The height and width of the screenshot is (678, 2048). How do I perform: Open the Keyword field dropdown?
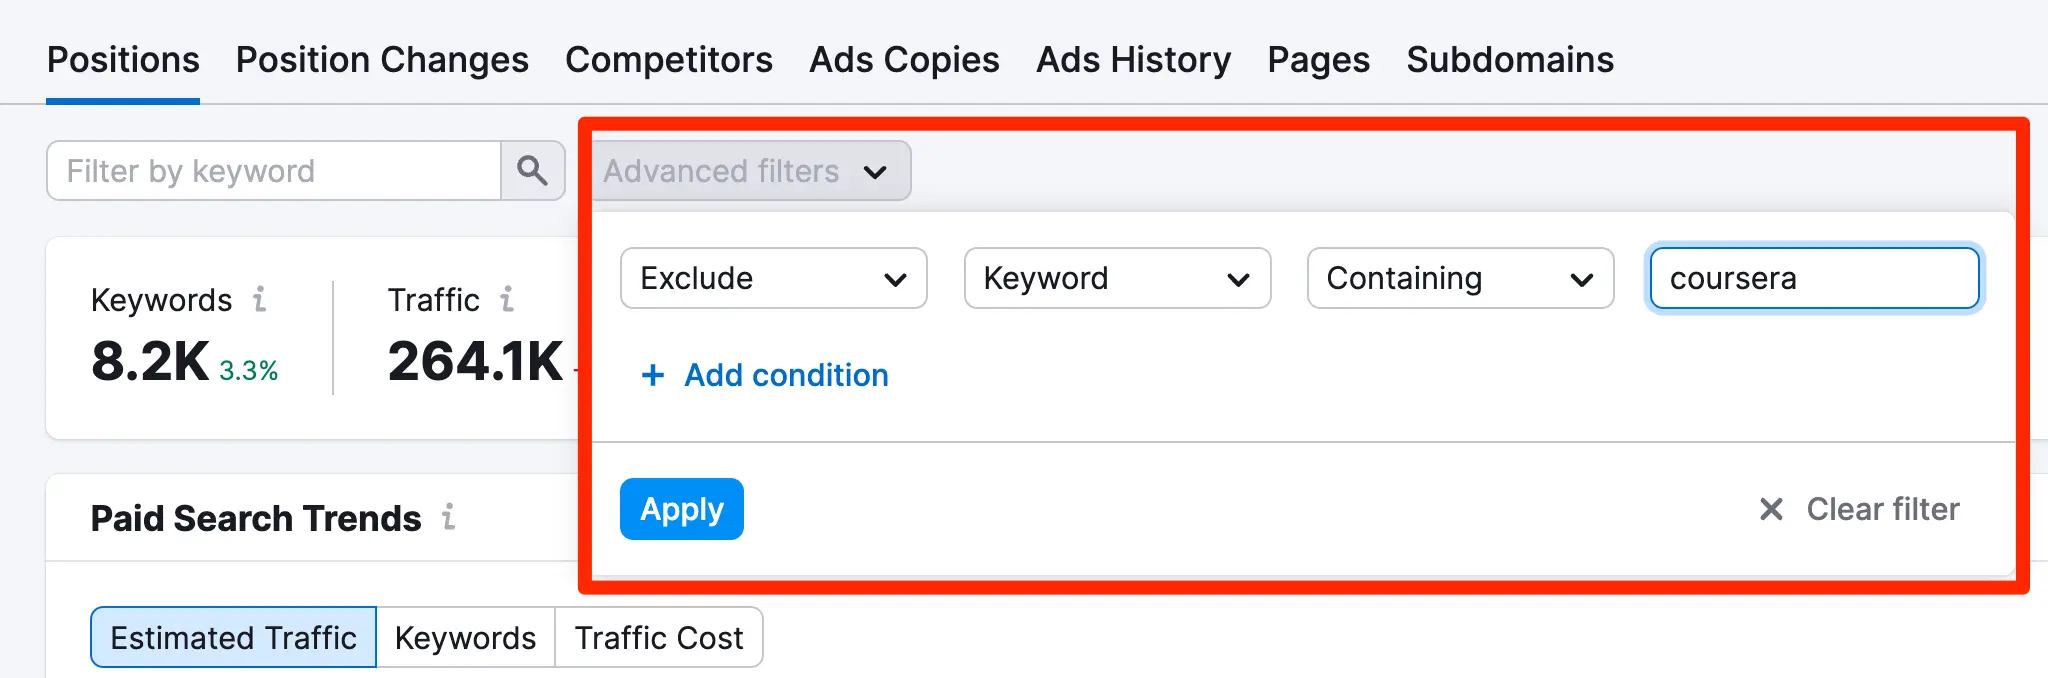click(x=1117, y=278)
